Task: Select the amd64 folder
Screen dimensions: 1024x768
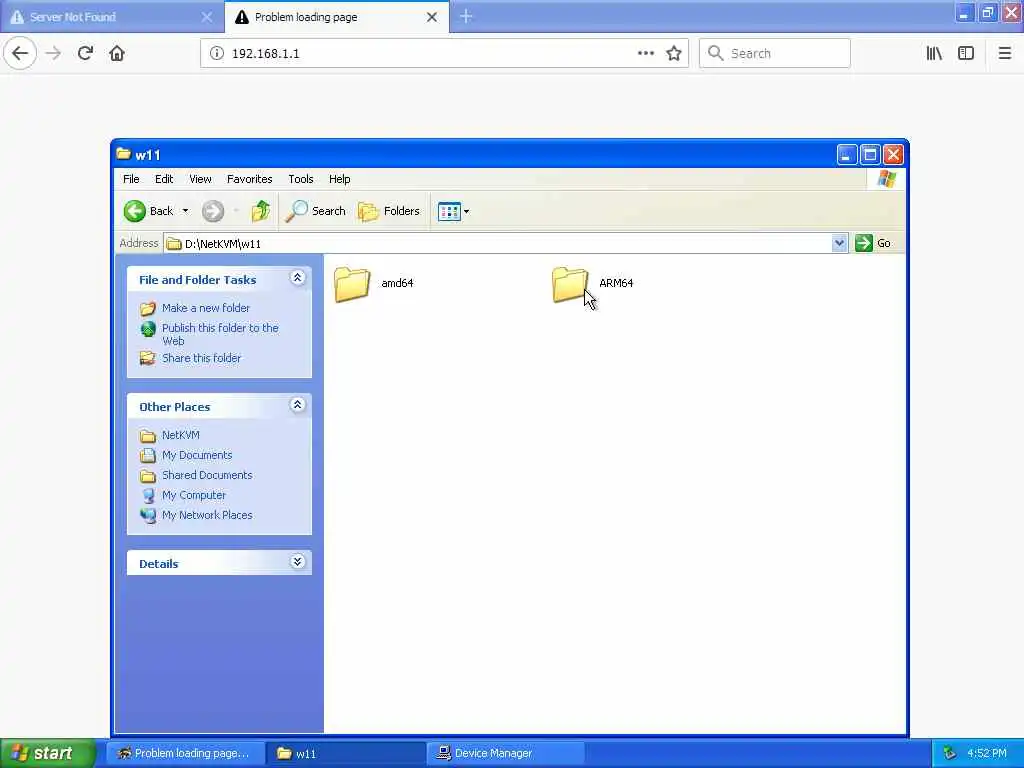Action: [374, 283]
